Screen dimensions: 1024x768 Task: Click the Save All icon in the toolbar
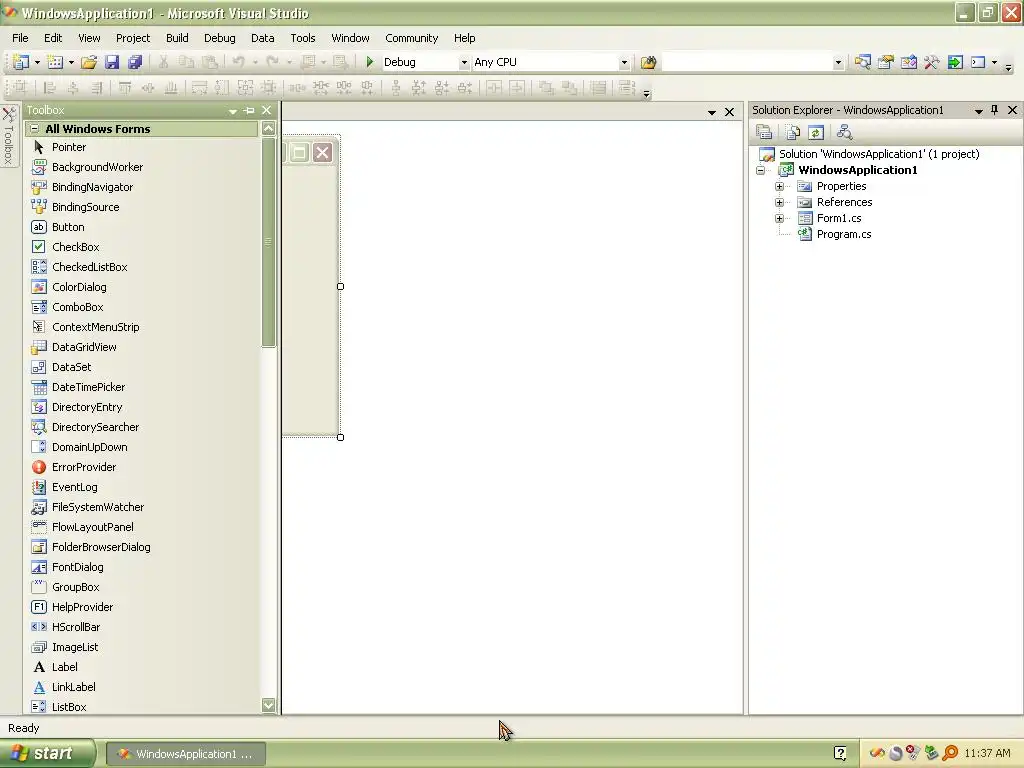coord(135,62)
